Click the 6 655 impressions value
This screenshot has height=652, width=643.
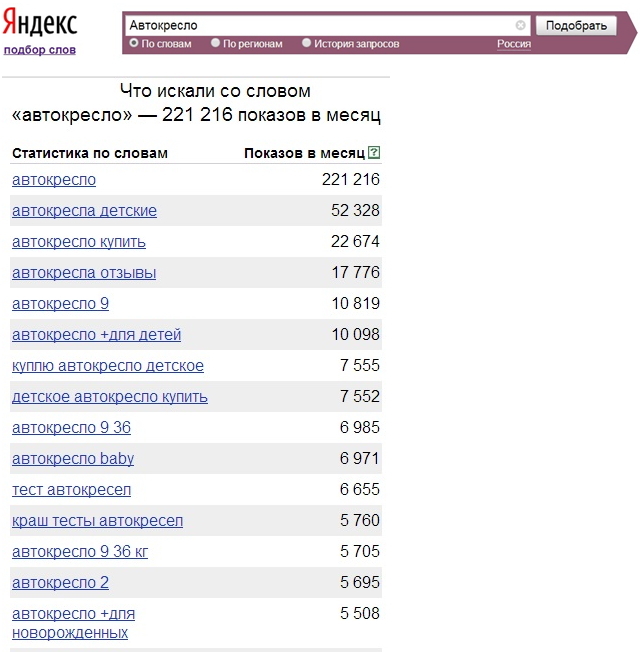coord(360,489)
